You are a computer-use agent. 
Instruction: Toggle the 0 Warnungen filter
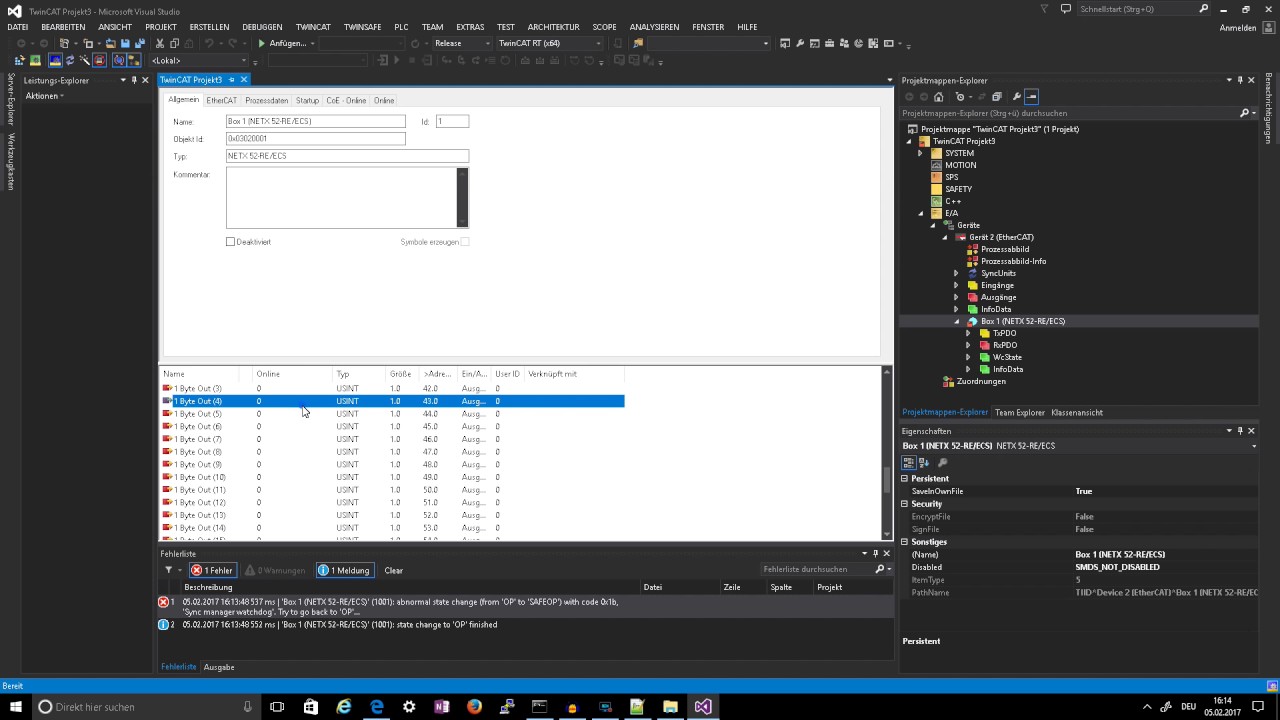(x=275, y=570)
